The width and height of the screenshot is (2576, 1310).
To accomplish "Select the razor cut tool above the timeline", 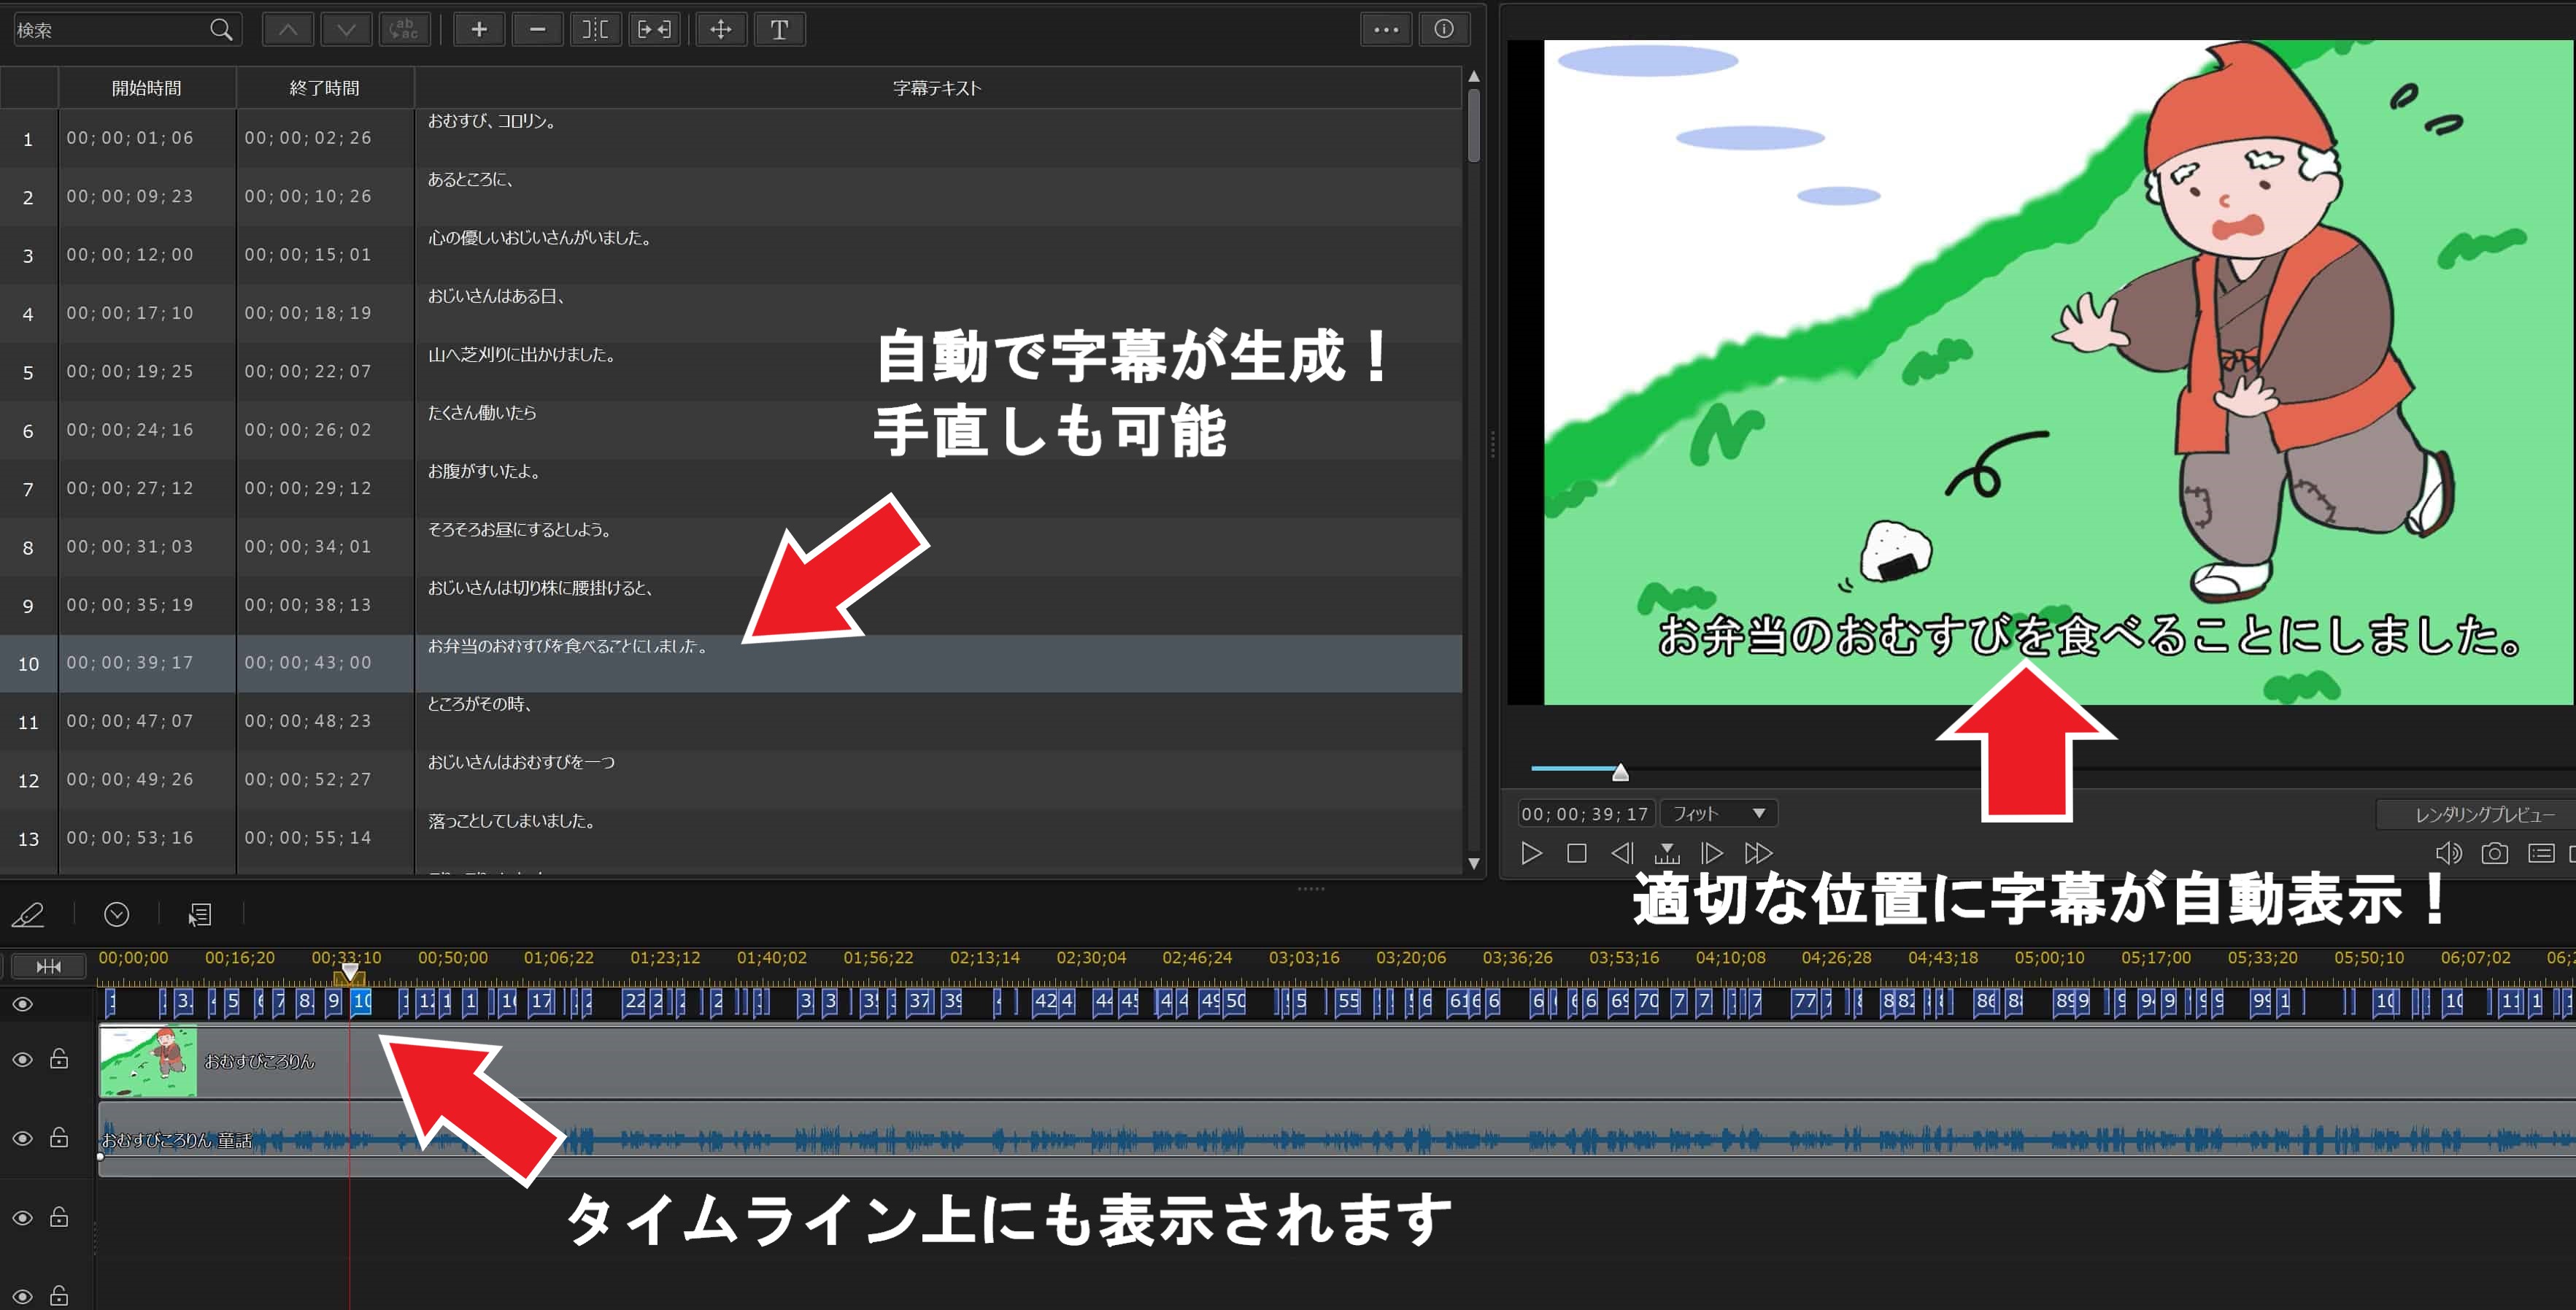I will (x=28, y=914).
